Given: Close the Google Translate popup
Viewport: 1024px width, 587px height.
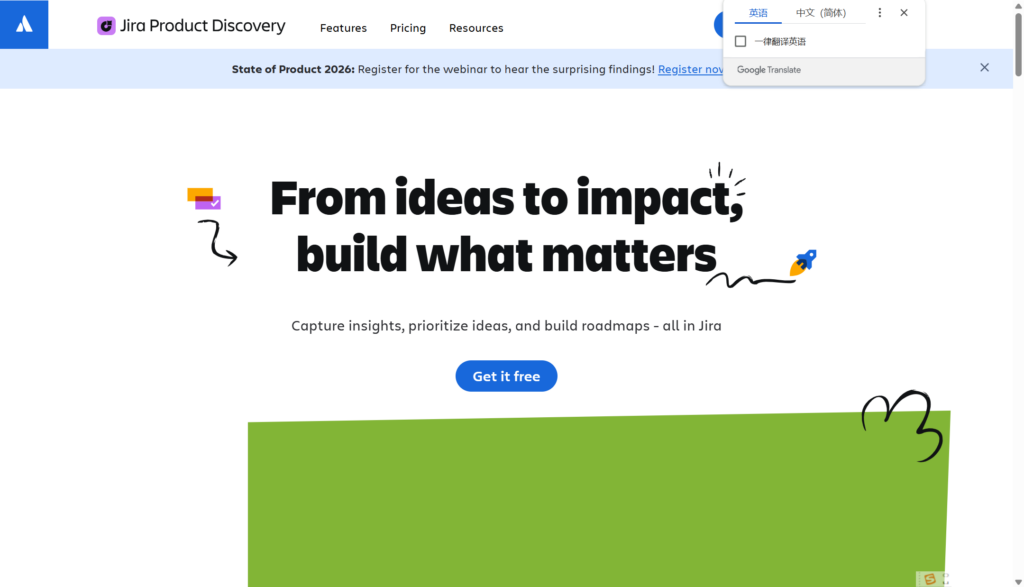Looking at the screenshot, I should click(904, 13).
